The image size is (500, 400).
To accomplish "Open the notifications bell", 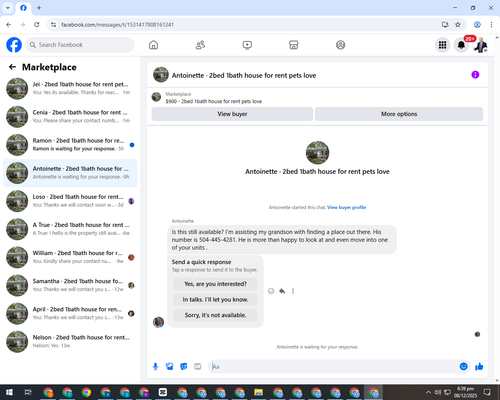I will coord(461,45).
